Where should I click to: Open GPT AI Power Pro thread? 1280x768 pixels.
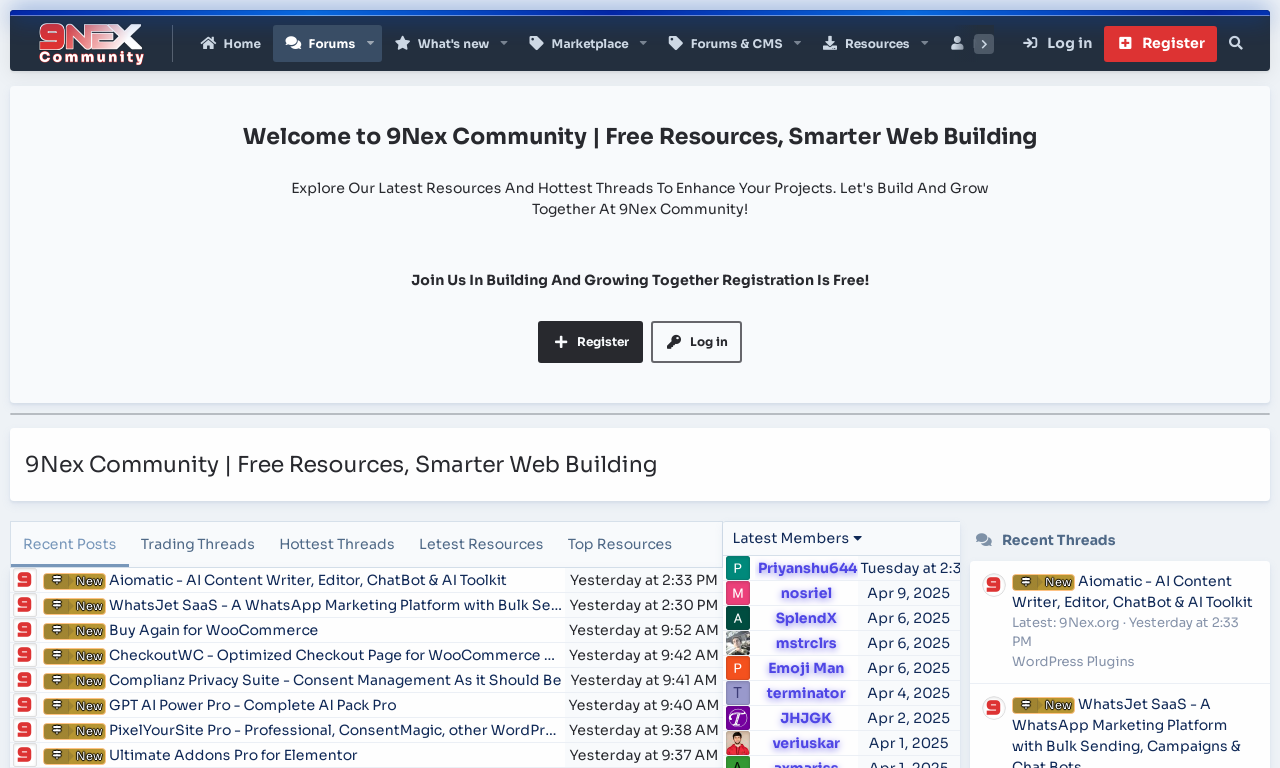pos(252,705)
